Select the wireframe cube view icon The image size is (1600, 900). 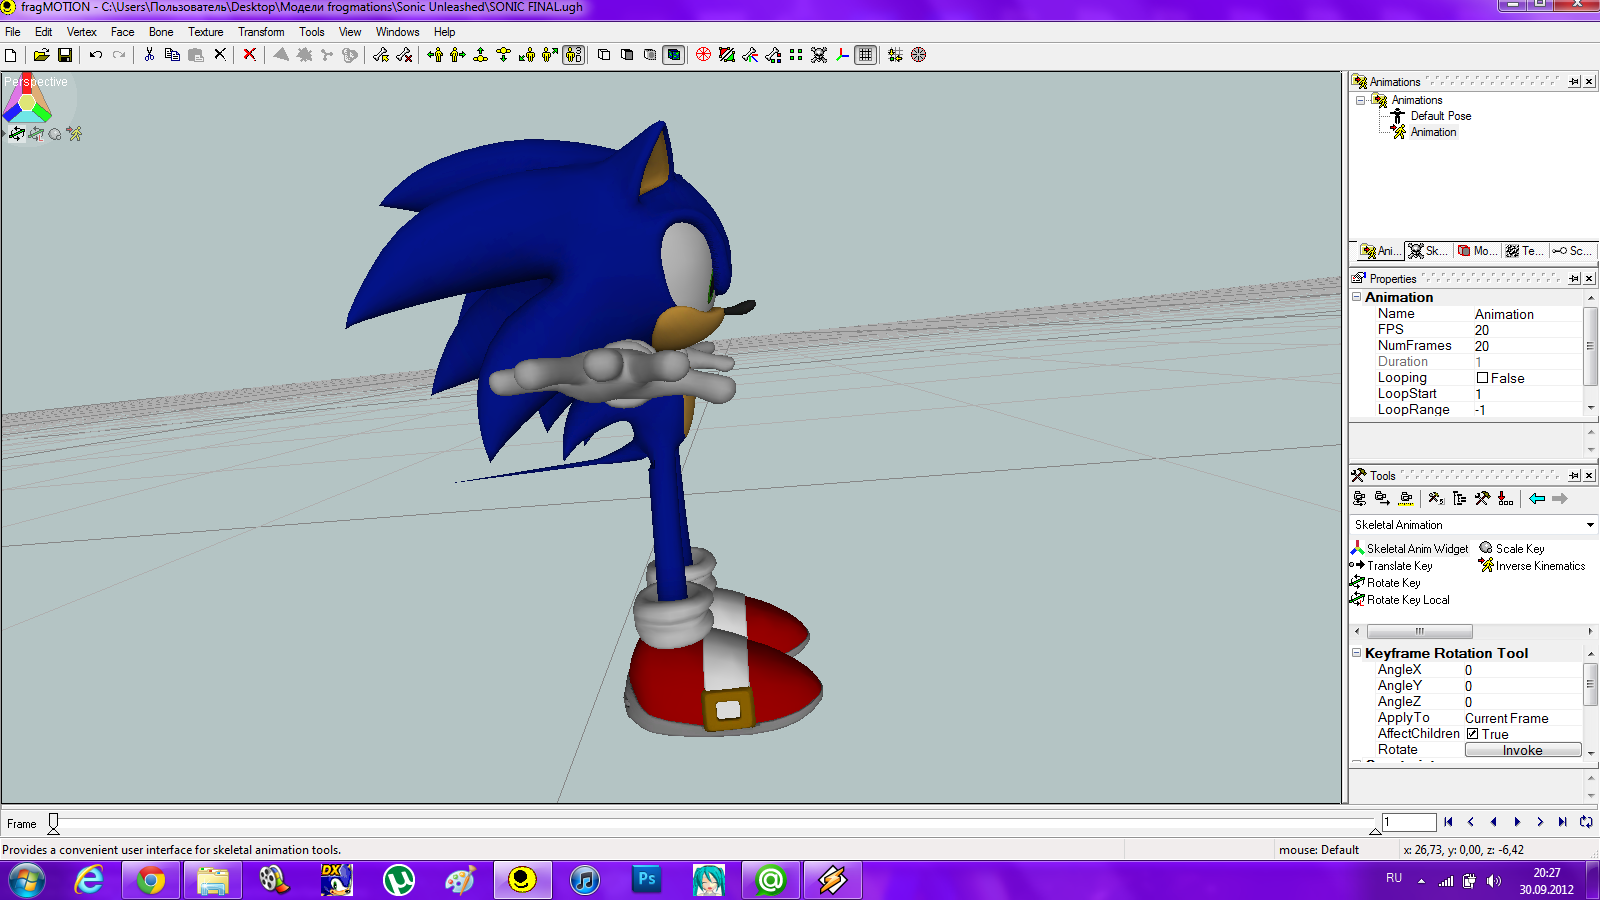[x=604, y=55]
